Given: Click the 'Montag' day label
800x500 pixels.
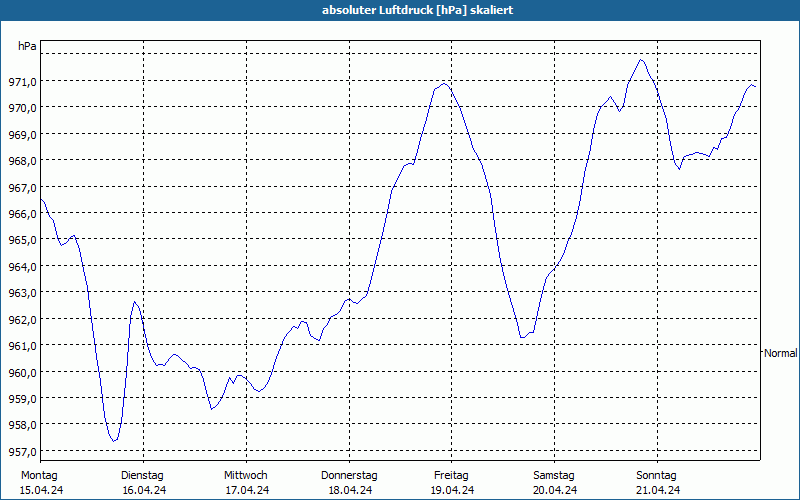Looking at the screenshot, I should [39, 475].
